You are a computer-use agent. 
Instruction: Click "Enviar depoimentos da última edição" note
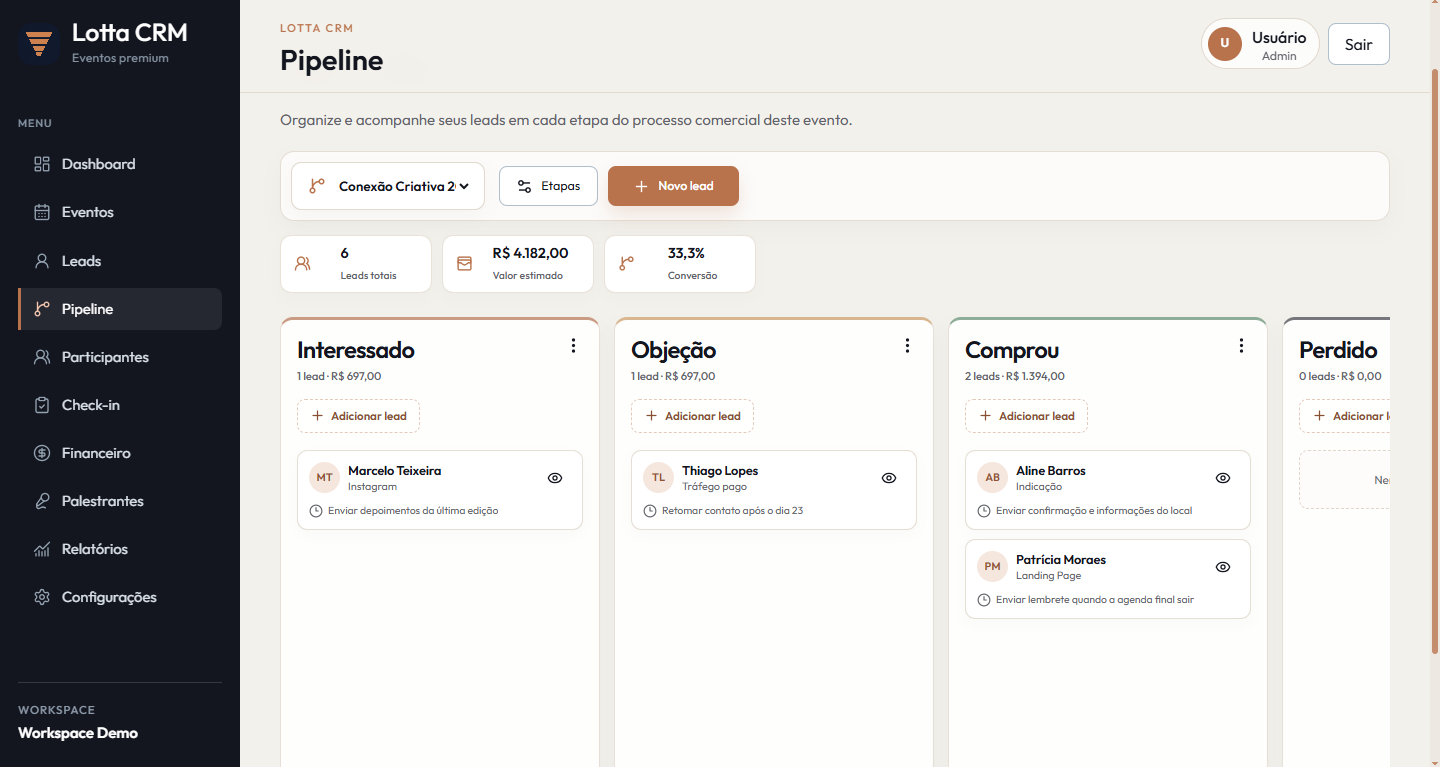point(413,511)
